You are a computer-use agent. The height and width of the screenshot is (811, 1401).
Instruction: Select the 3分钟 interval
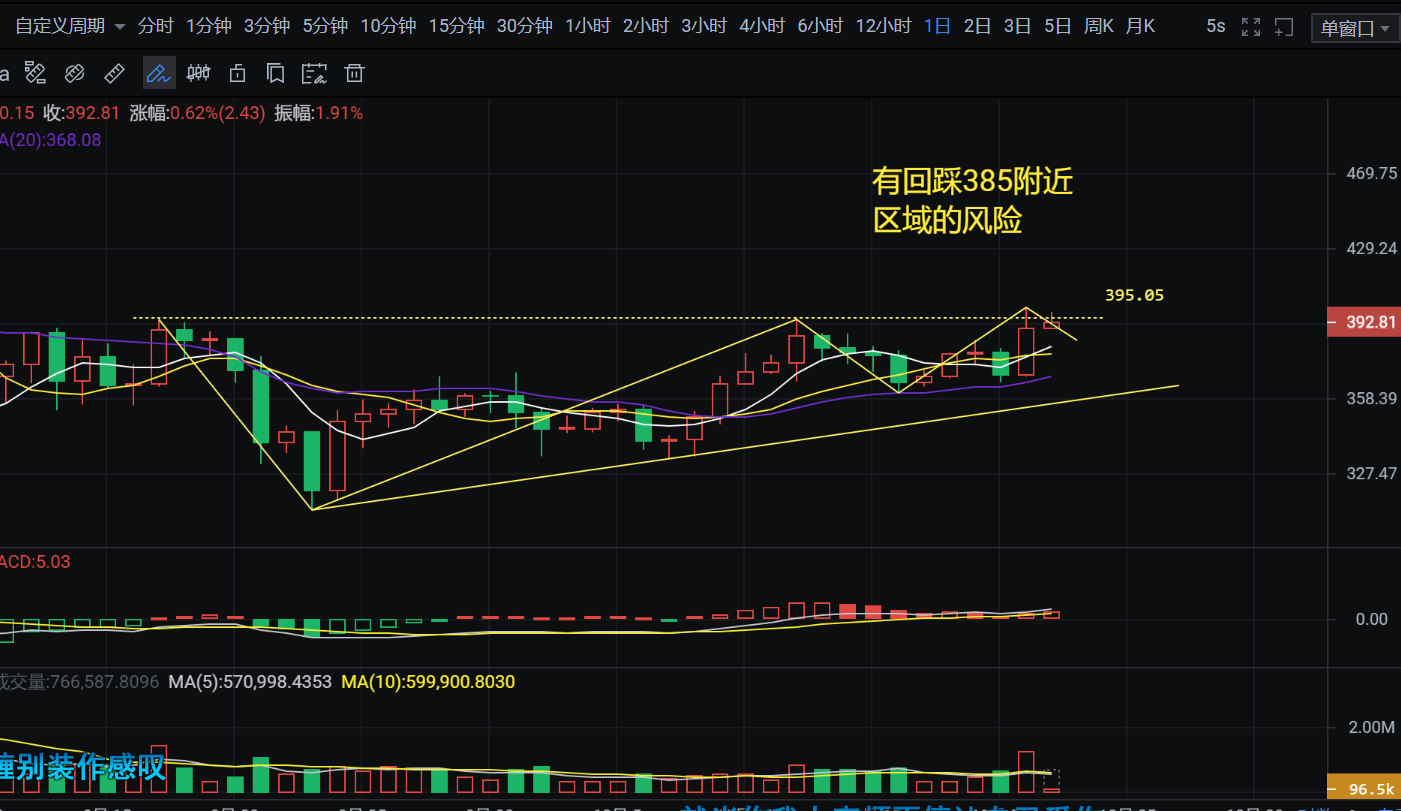coord(266,27)
